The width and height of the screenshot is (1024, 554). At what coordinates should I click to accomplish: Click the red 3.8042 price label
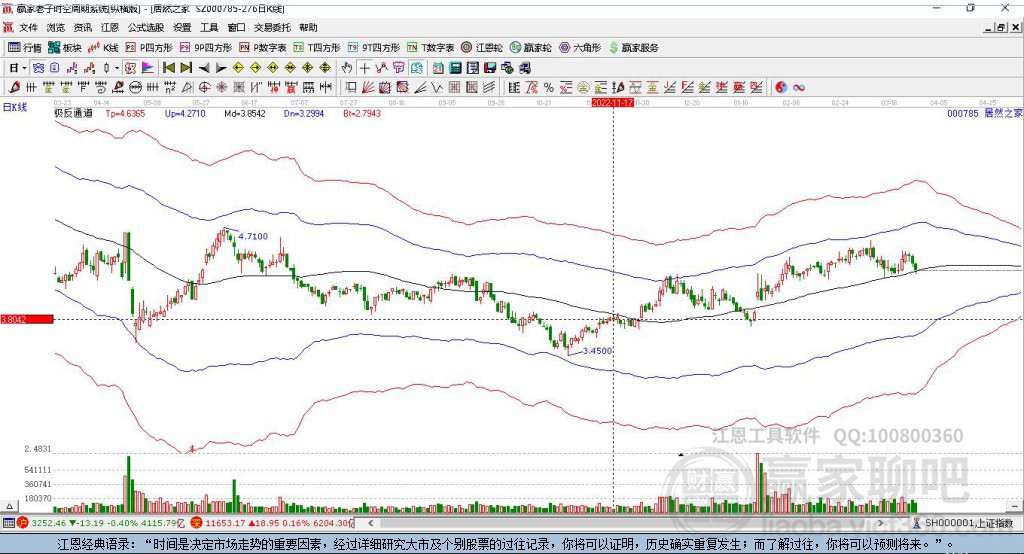[27, 319]
